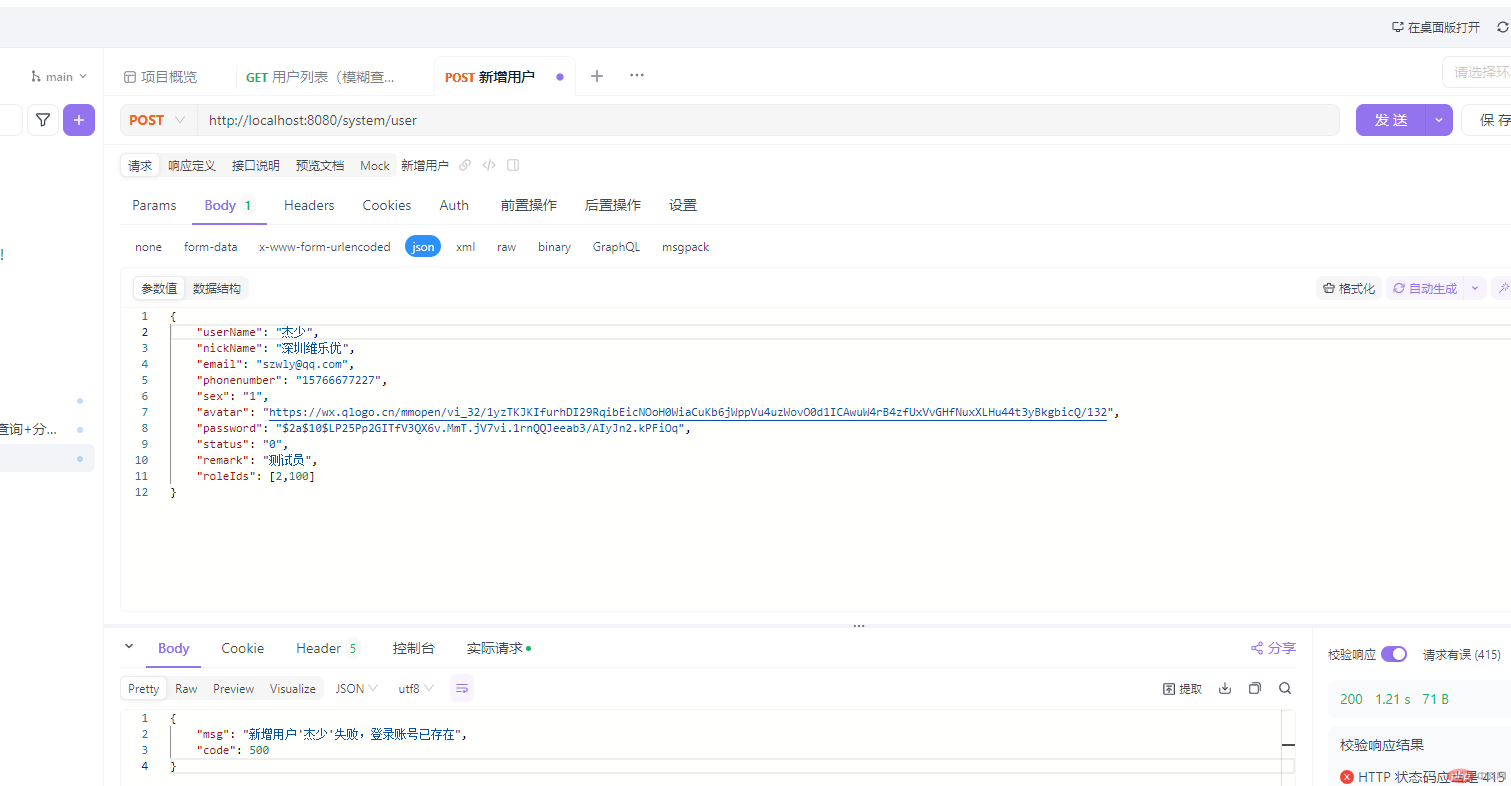Screen dimensions: 1511x786
Task: Toggle the word wrap icon in response toolbar
Action: [x=461, y=688]
